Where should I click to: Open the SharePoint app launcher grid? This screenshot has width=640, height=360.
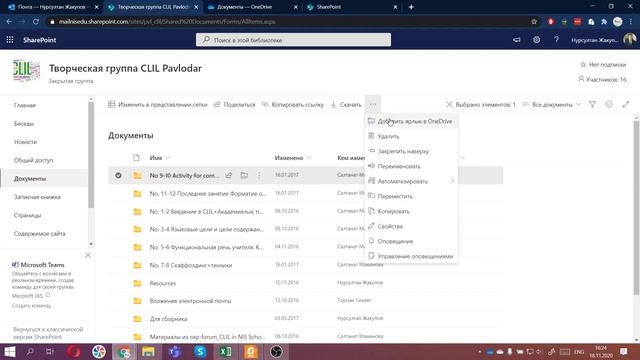10,40
